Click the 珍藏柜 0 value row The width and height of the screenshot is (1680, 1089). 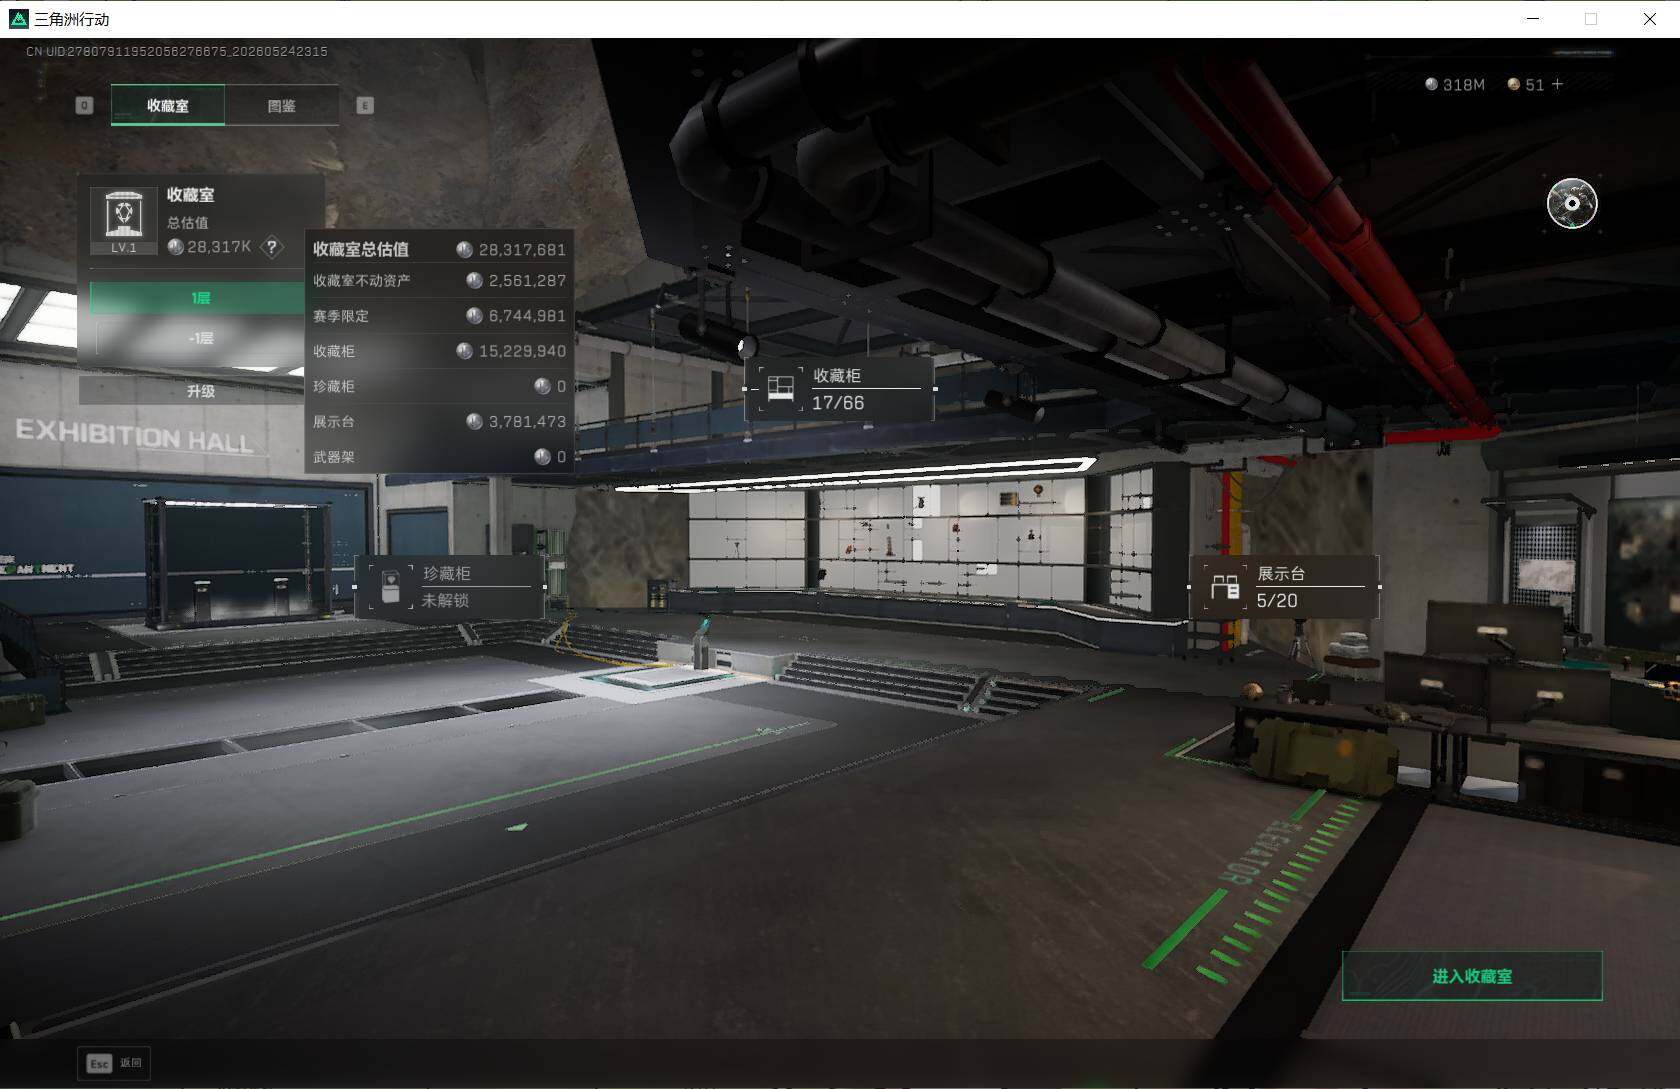tap(439, 386)
